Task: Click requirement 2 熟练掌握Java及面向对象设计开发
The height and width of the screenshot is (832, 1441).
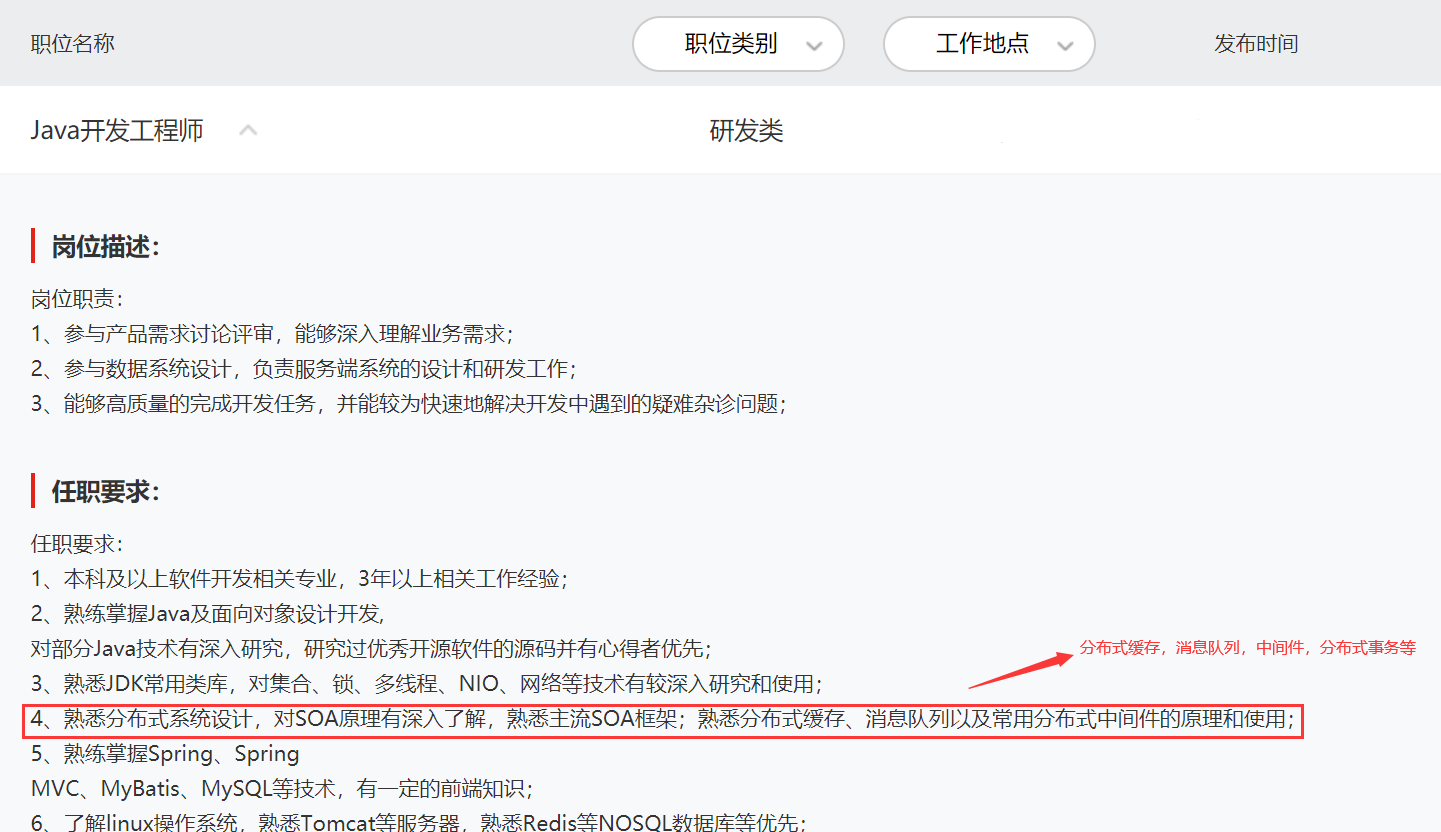Action: (208, 614)
